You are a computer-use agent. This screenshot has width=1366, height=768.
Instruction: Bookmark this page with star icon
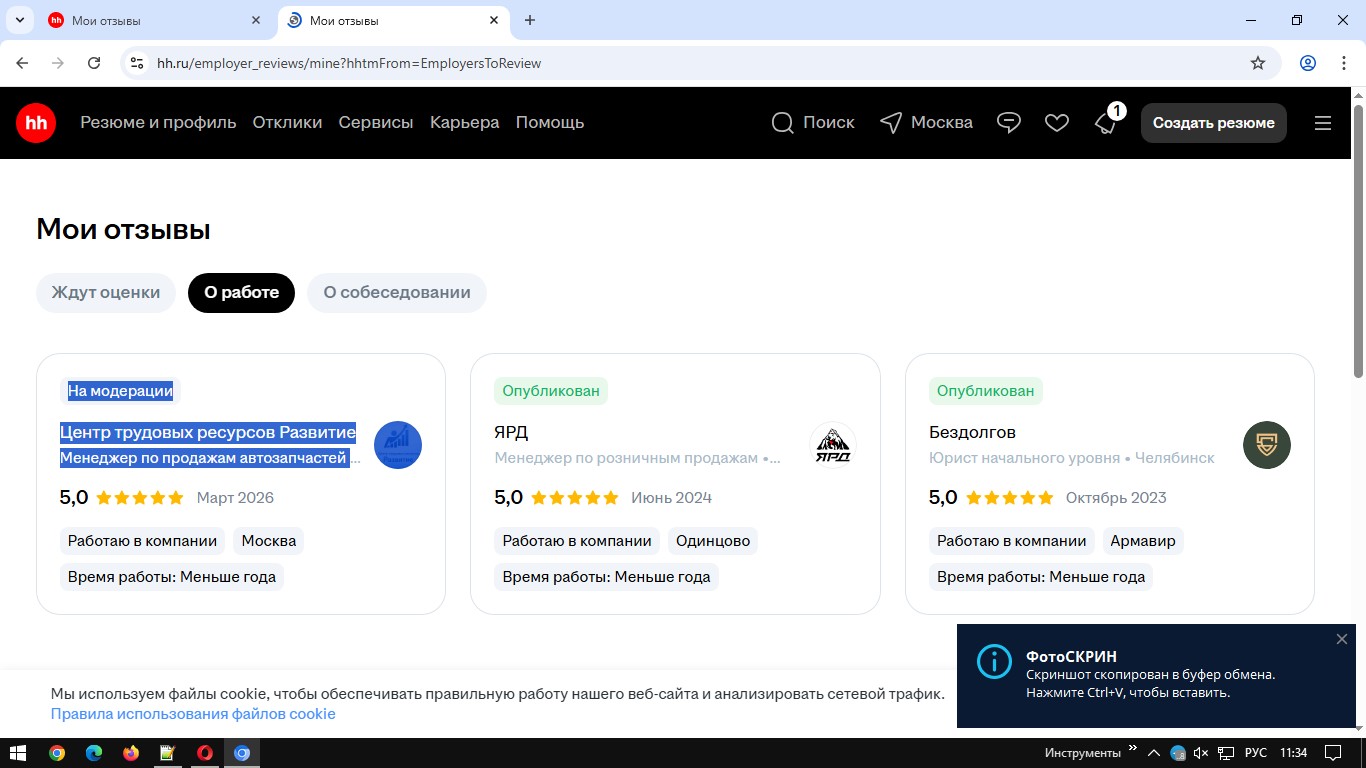[x=1258, y=63]
